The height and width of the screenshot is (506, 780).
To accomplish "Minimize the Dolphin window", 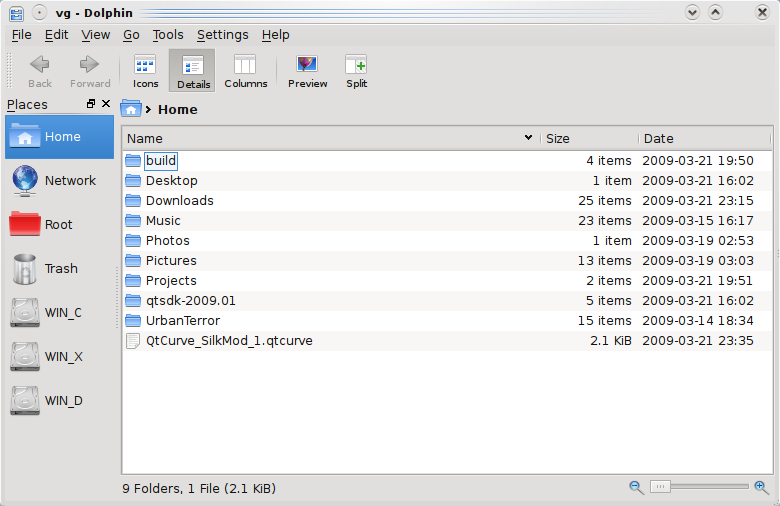I will (x=692, y=12).
